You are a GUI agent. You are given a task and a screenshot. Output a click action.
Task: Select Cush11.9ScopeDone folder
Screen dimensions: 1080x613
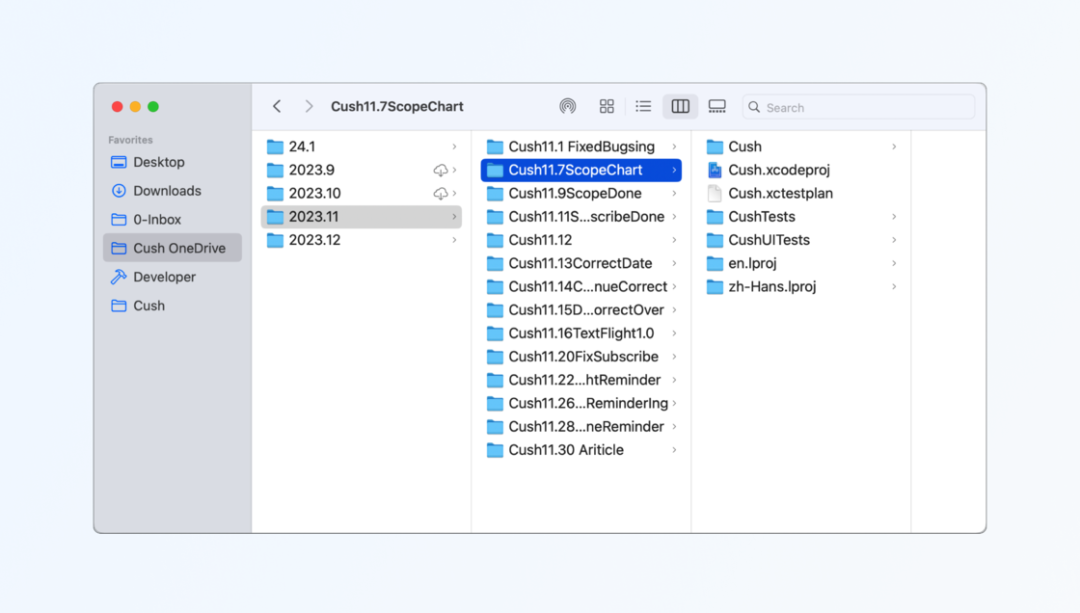581,194
